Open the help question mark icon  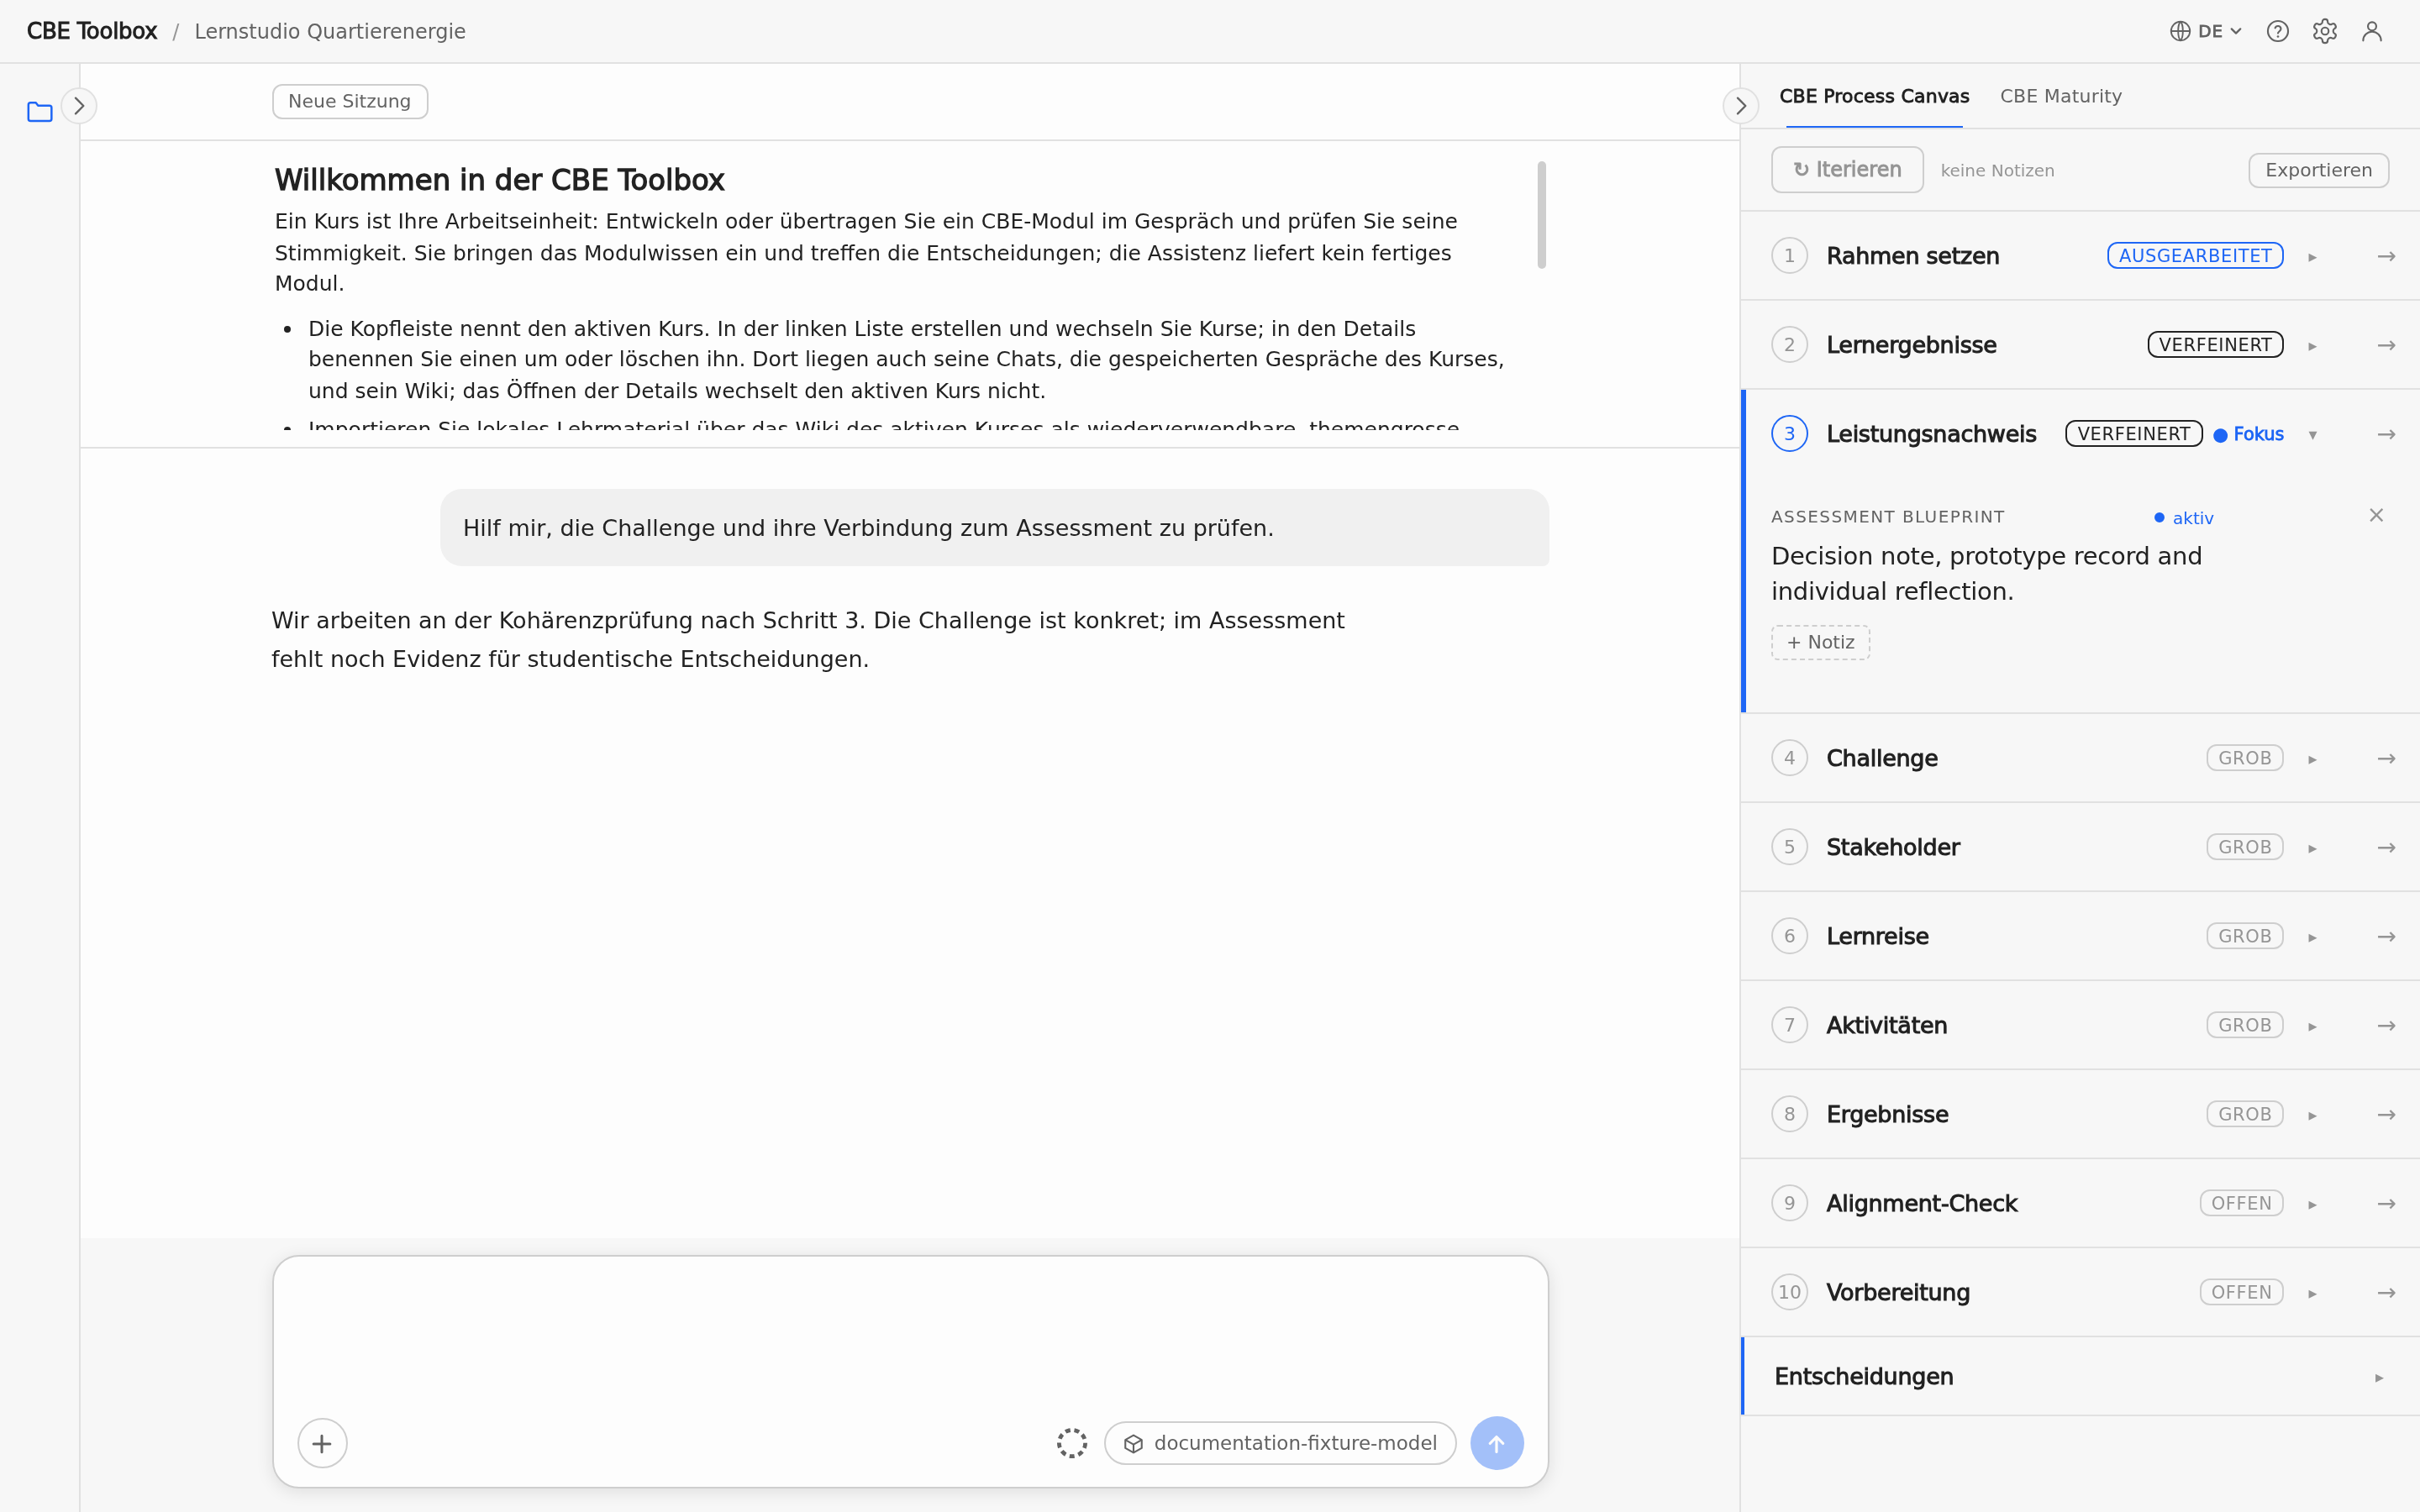point(2278,31)
